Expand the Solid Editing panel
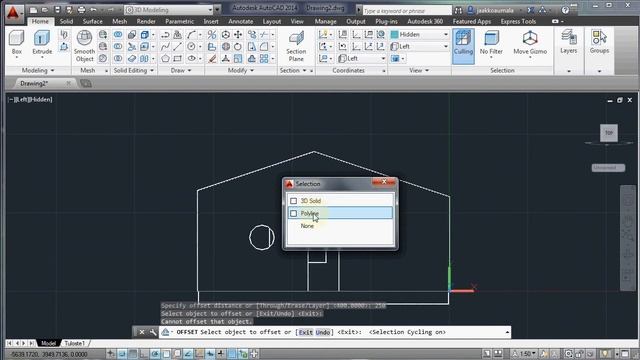The width and height of the screenshot is (640, 360). click(134, 71)
